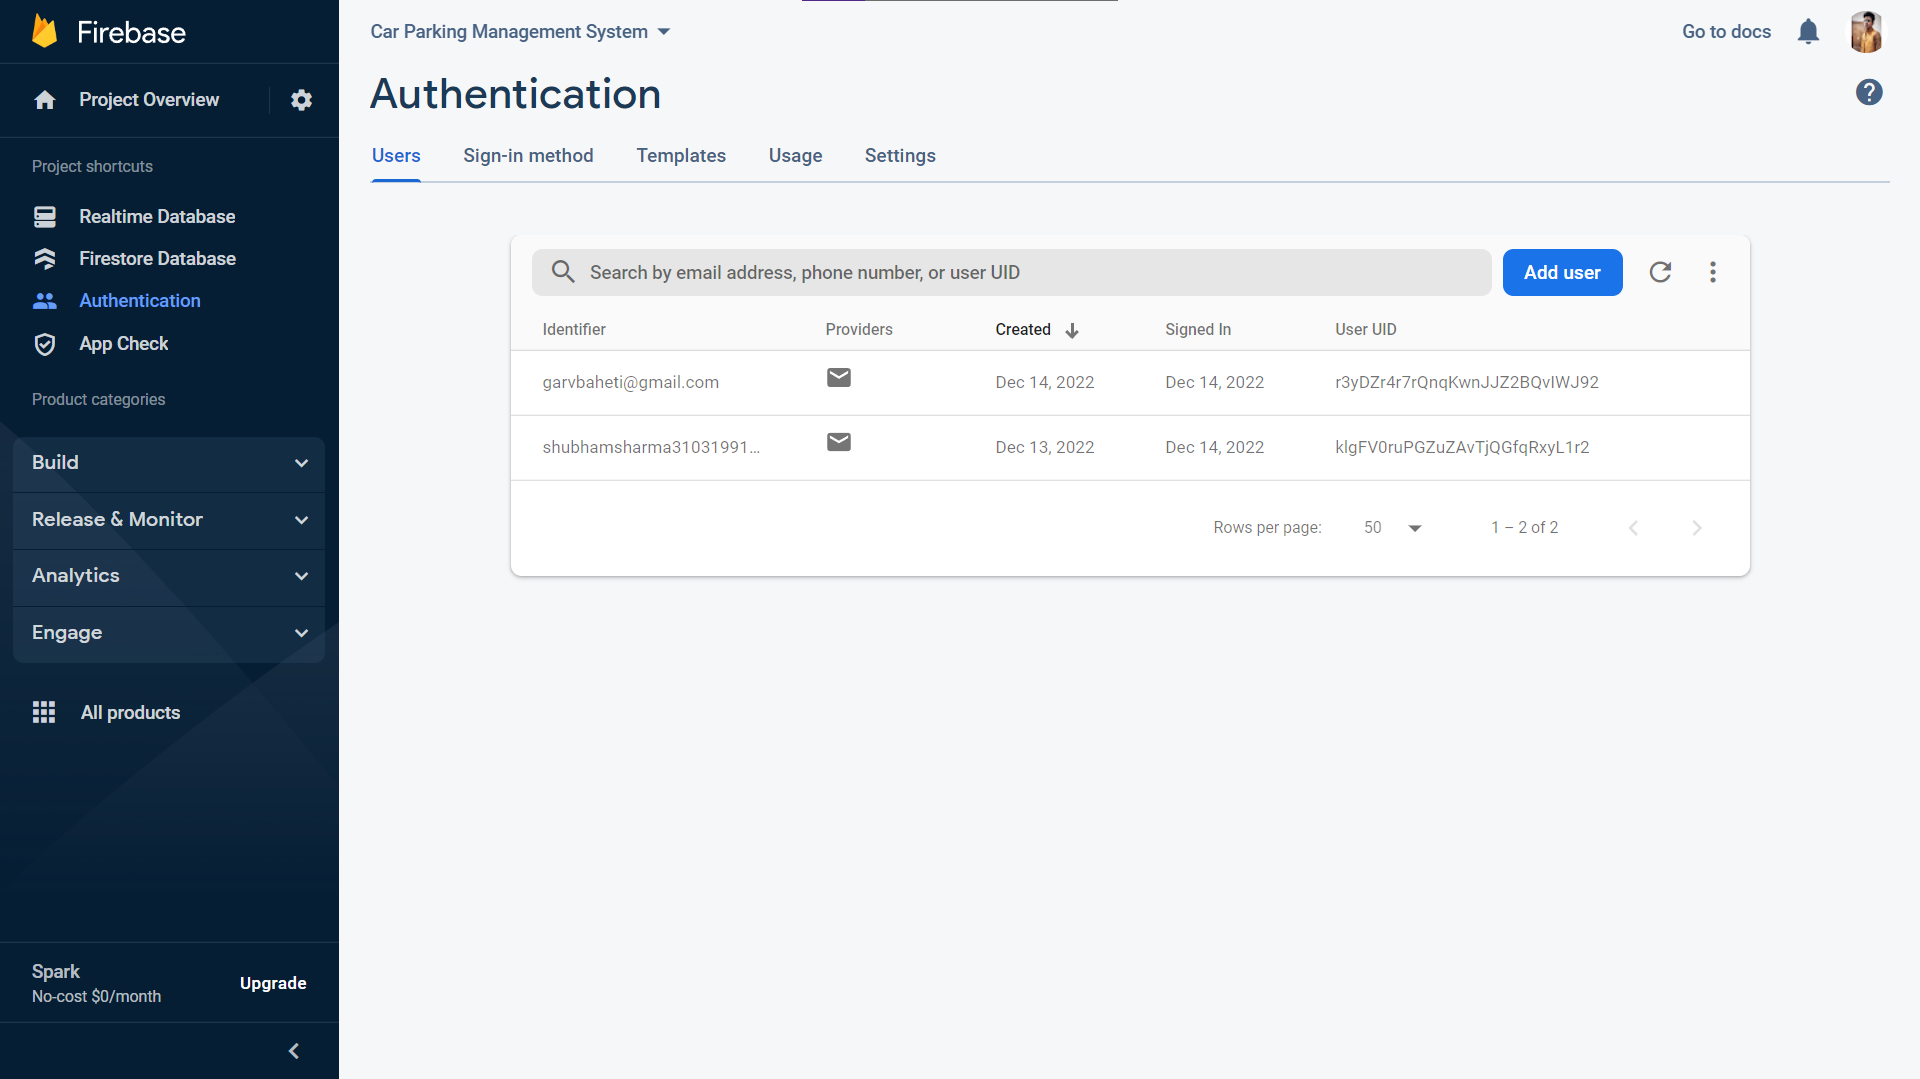Open Realtime Database from shortcuts
The width and height of the screenshot is (1920, 1079).
click(157, 217)
